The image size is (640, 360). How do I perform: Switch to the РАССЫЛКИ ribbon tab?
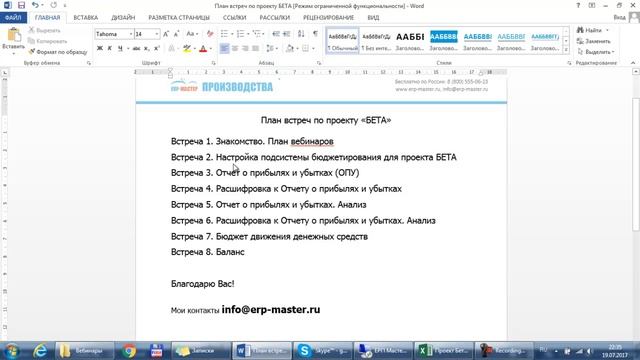point(274,18)
